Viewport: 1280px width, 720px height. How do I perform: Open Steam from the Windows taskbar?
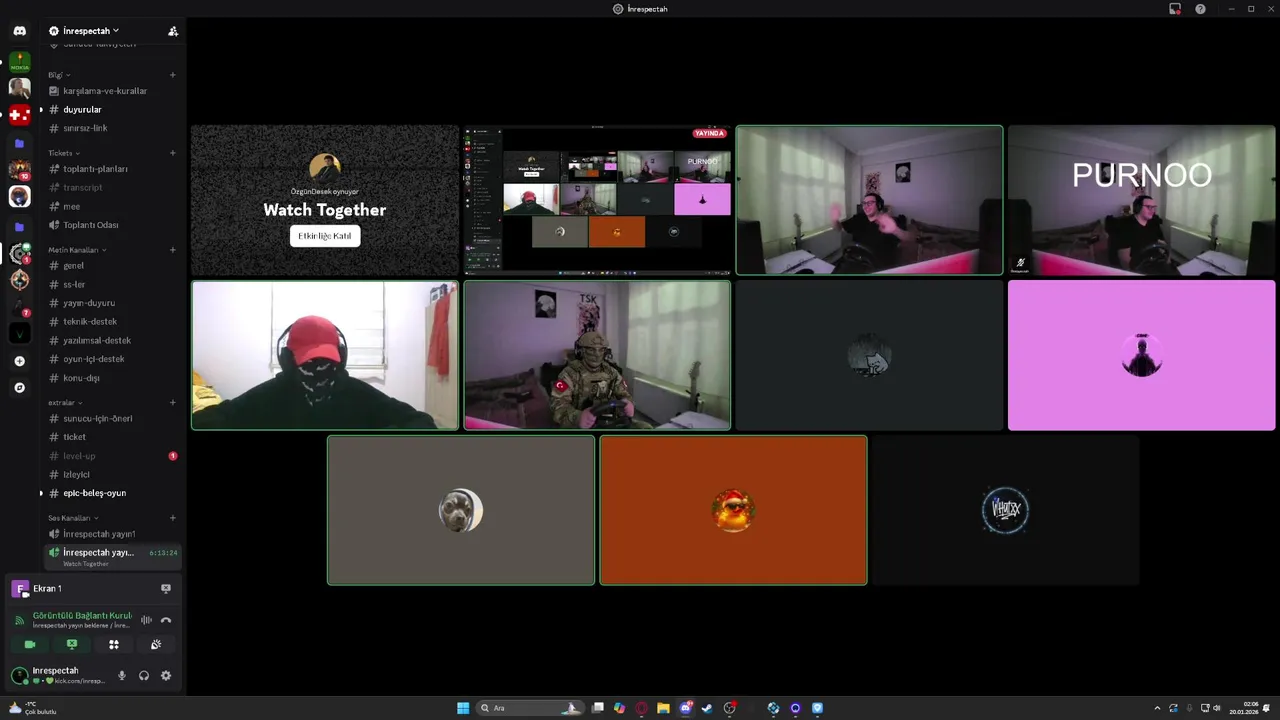click(x=707, y=708)
